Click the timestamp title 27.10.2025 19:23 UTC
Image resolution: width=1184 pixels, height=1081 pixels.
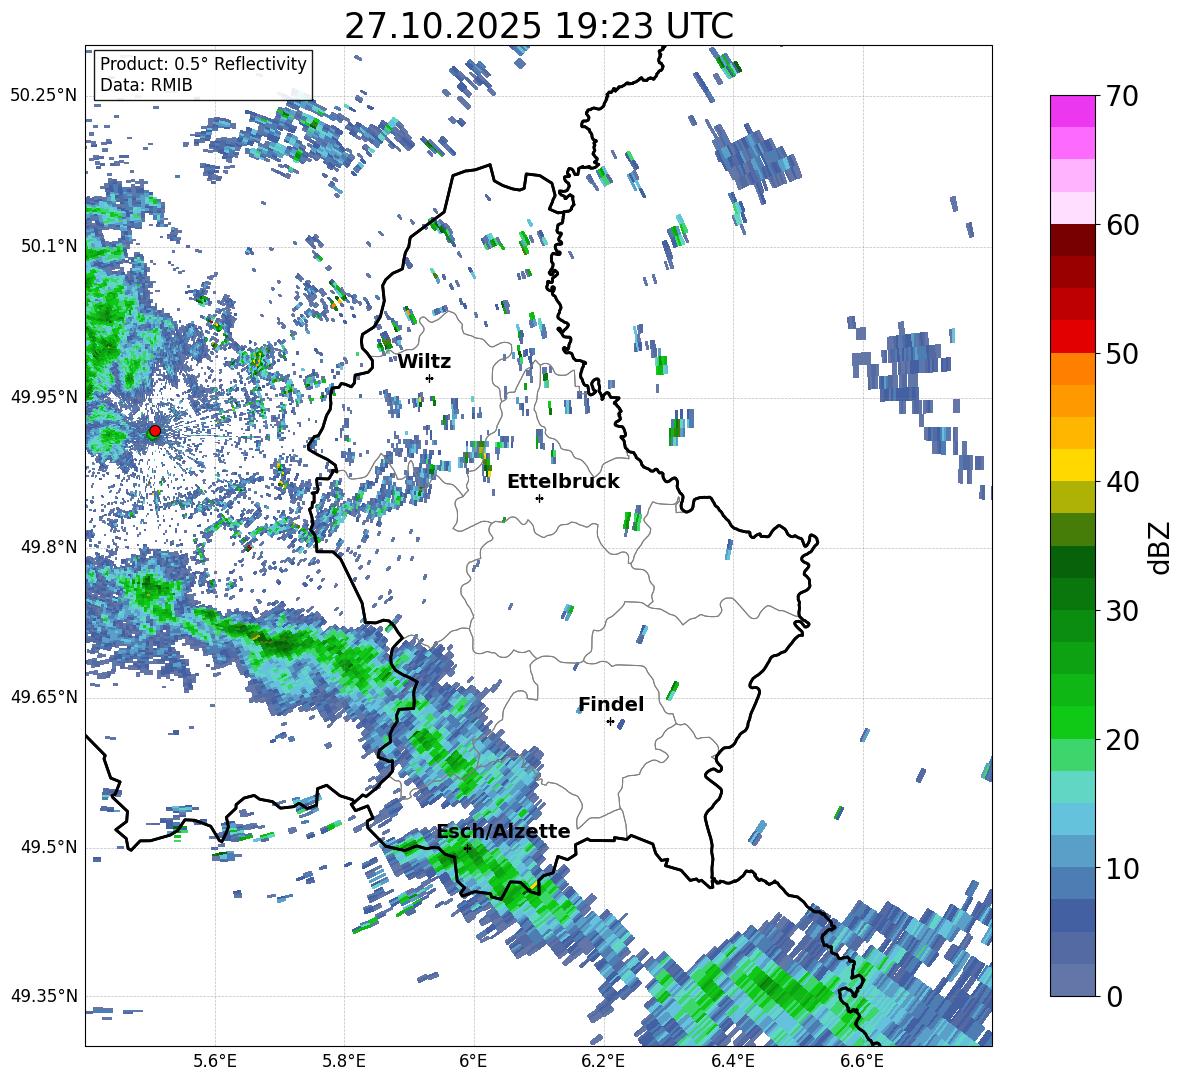click(x=539, y=26)
